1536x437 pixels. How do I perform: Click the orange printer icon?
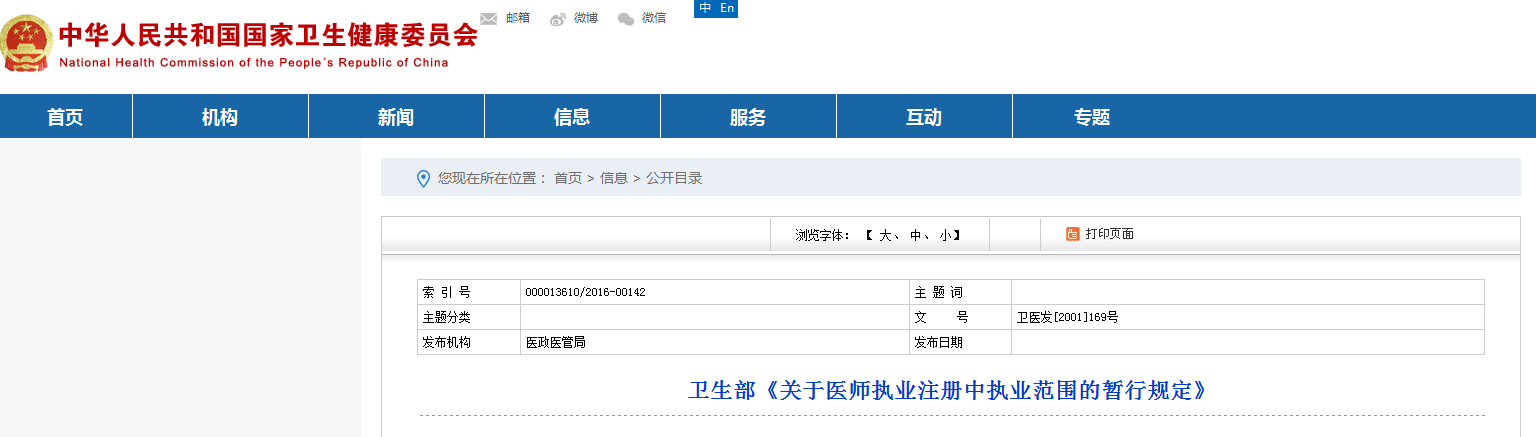[1072, 234]
